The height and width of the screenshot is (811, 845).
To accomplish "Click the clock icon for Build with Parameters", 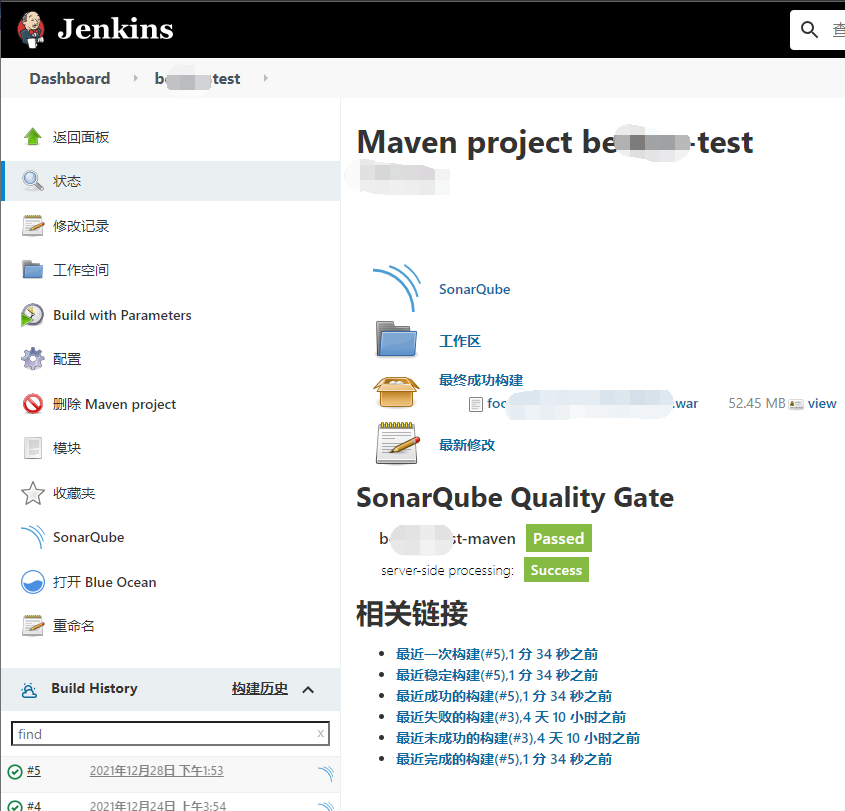I will pyautogui.click(x=32, y=315).
